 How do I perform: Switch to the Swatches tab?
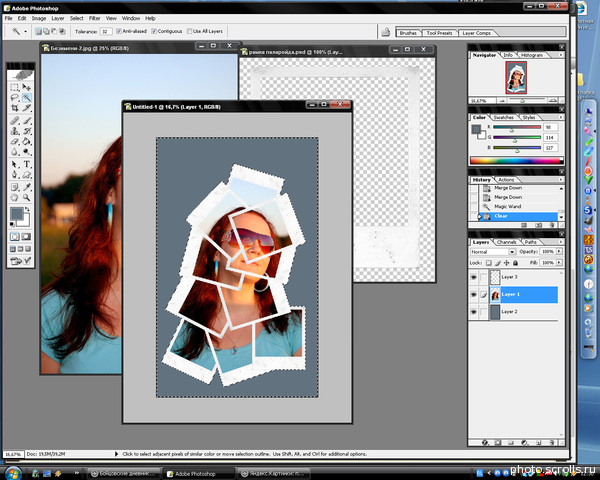click(503, 117)
